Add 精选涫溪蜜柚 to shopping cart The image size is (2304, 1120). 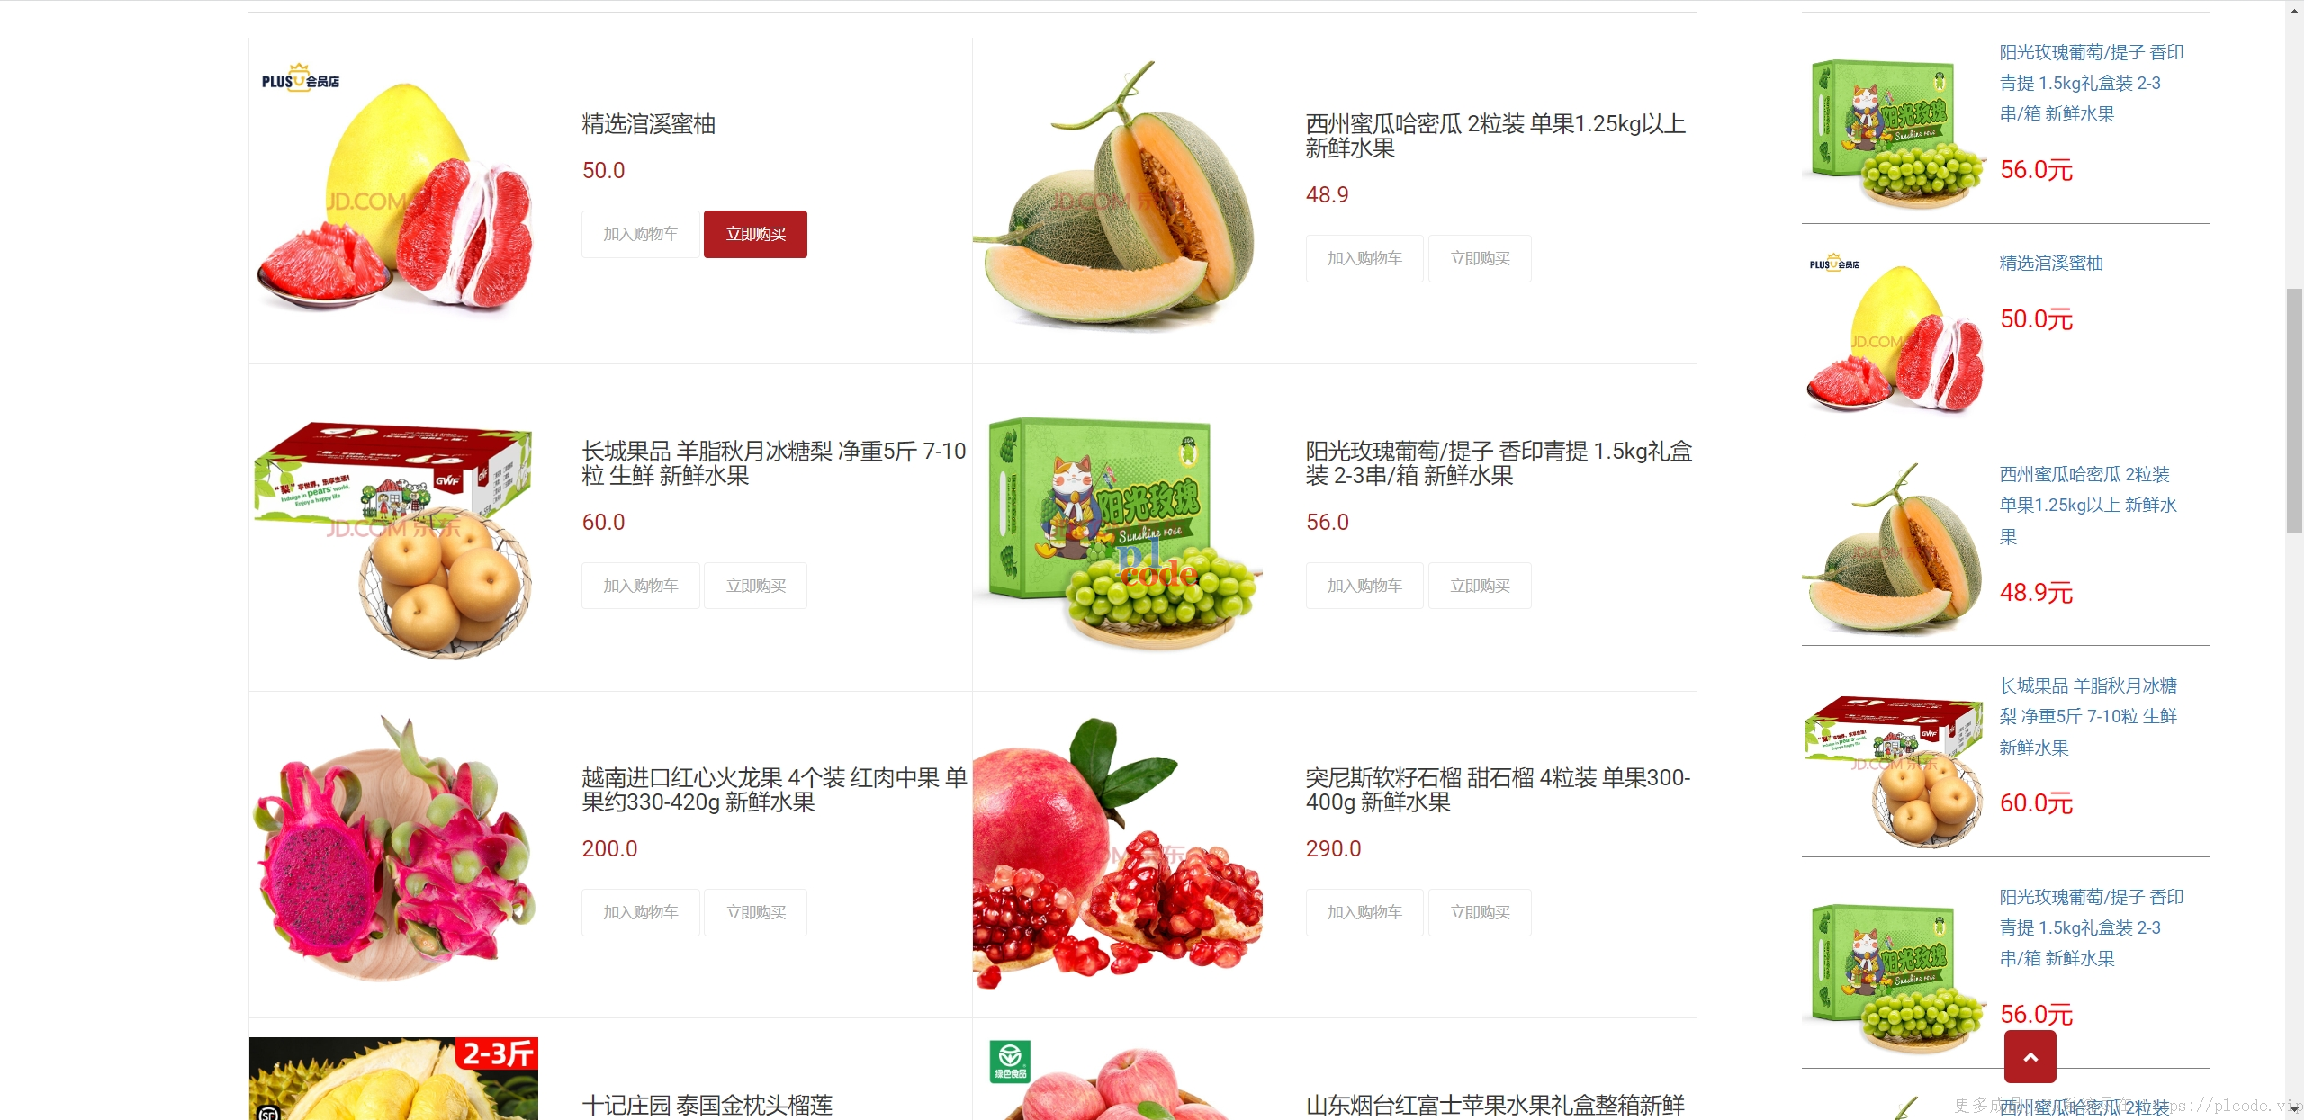[640, 234]
